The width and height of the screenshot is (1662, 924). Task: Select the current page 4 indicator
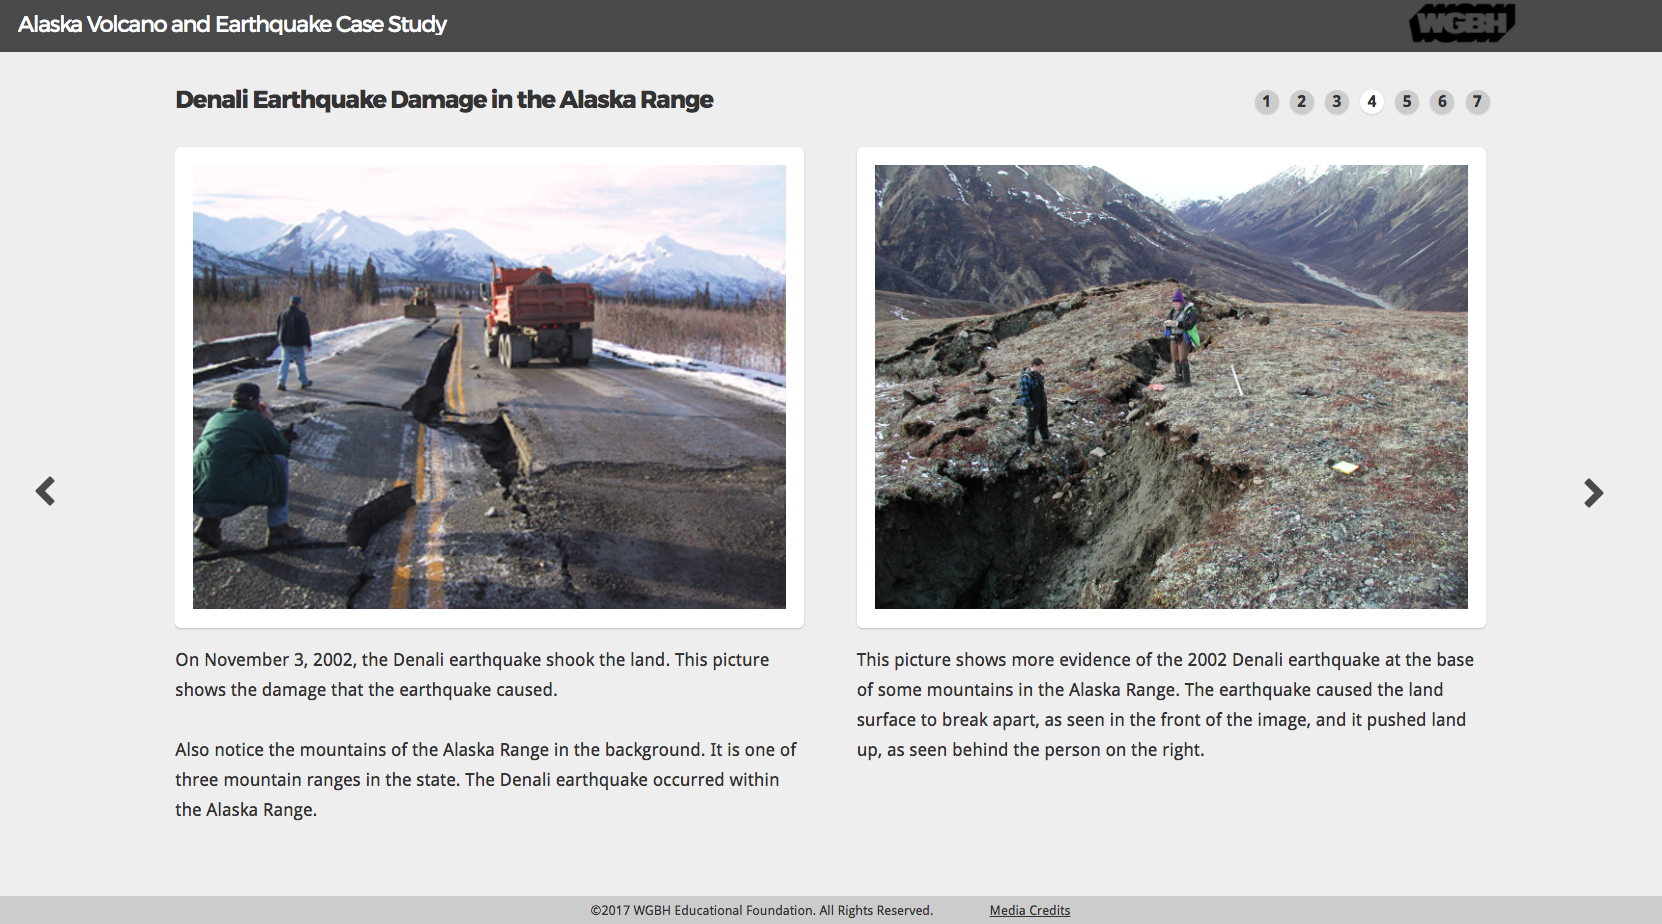(1372, 102)
